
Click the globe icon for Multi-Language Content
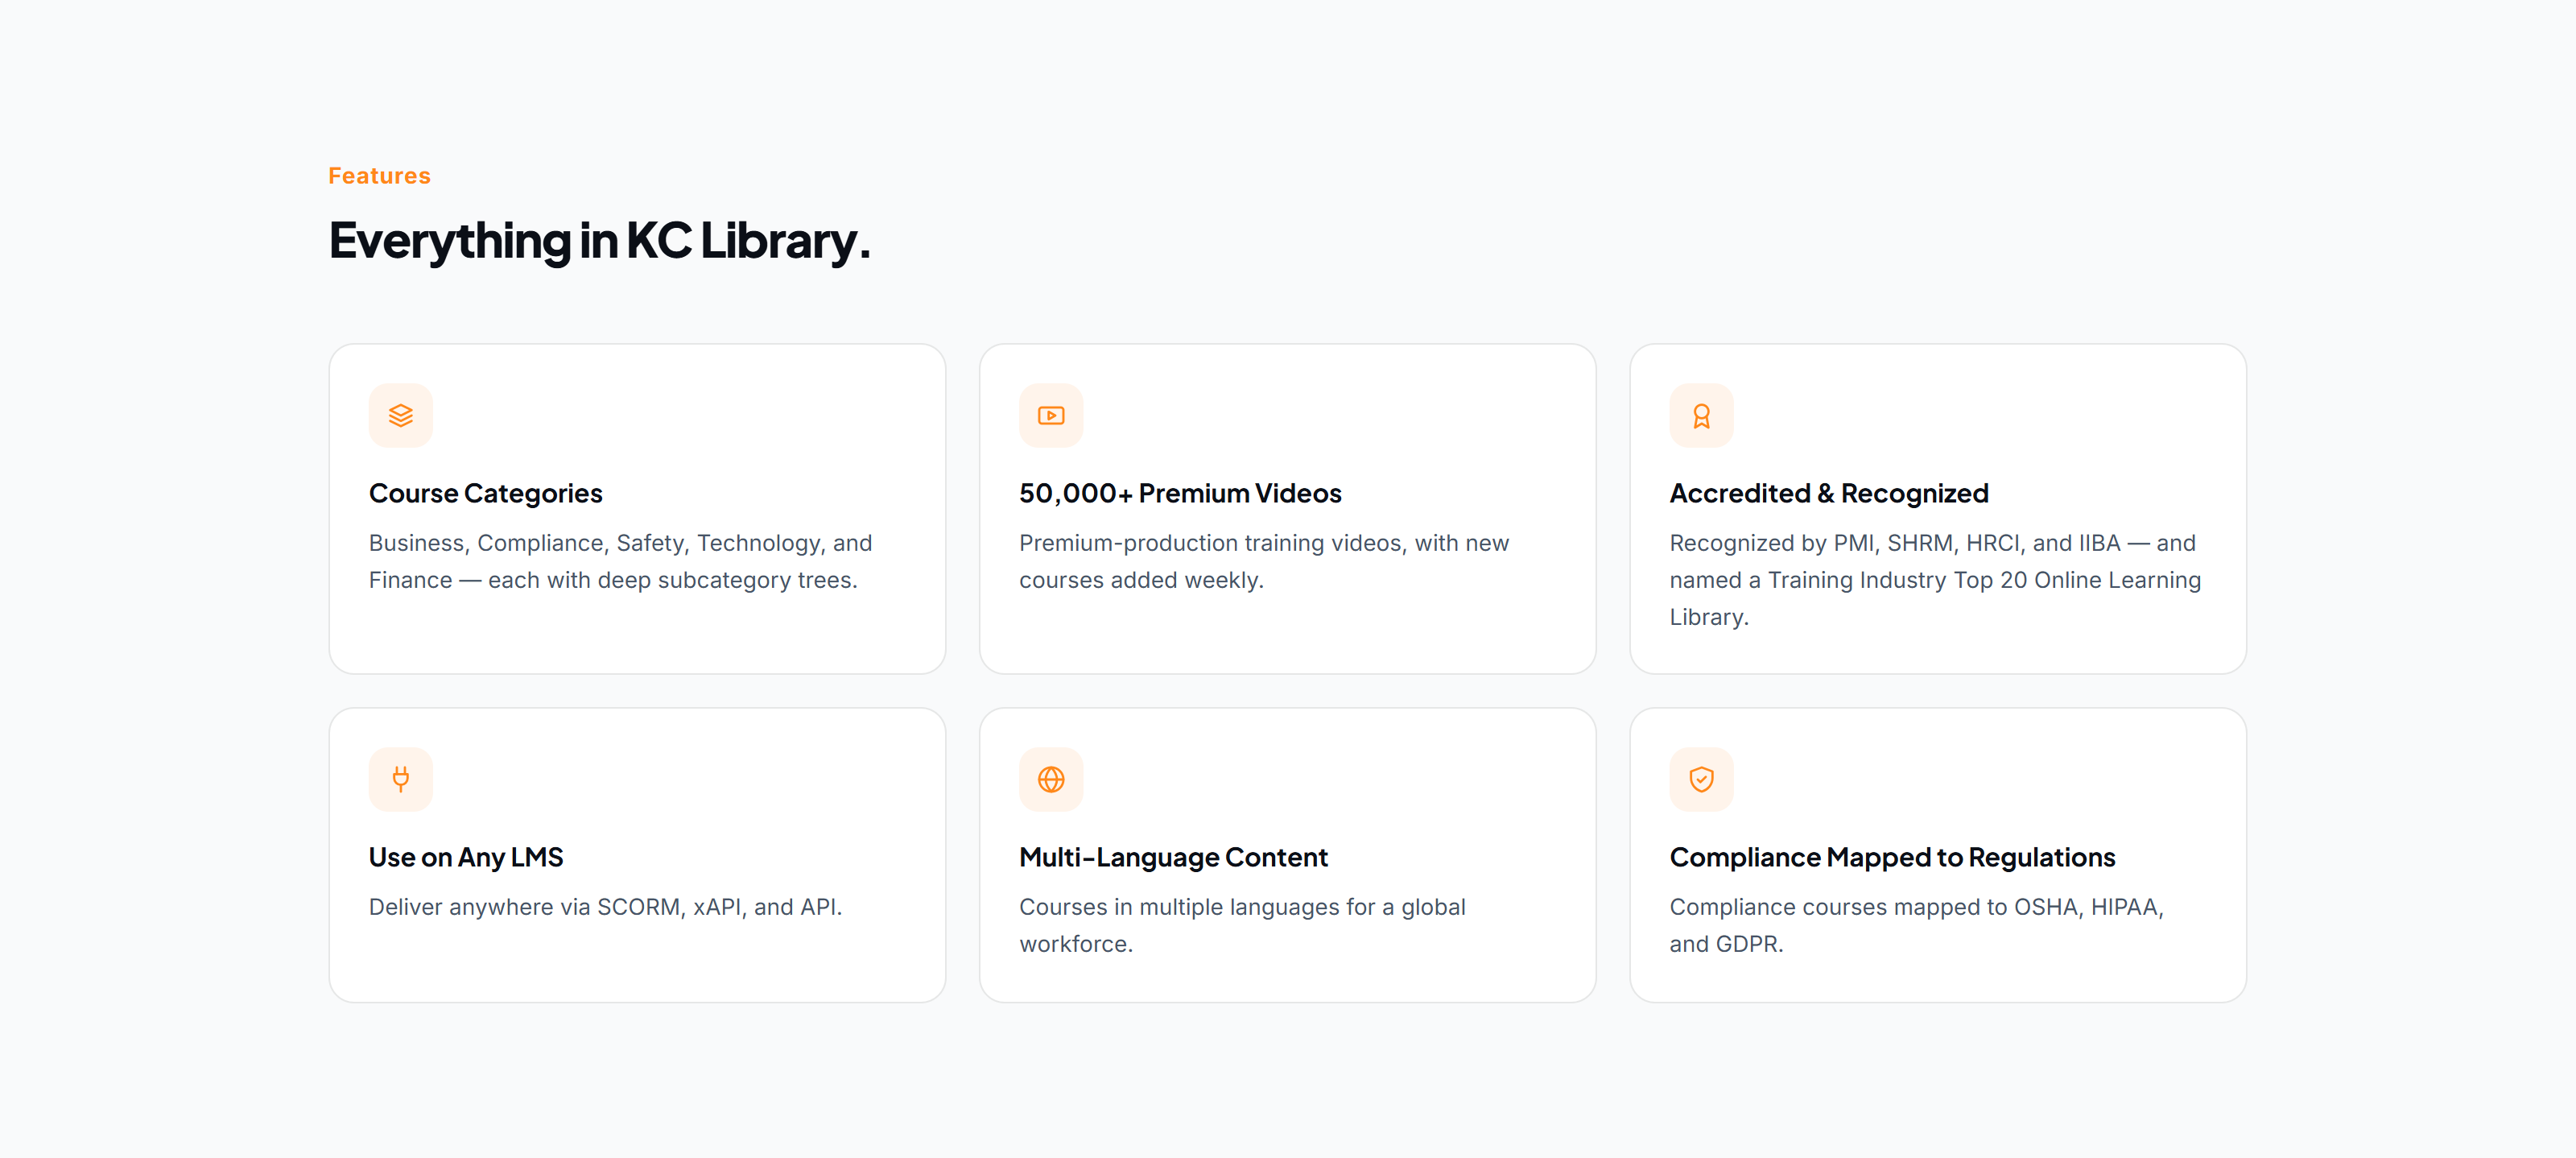pos(1051,779)
